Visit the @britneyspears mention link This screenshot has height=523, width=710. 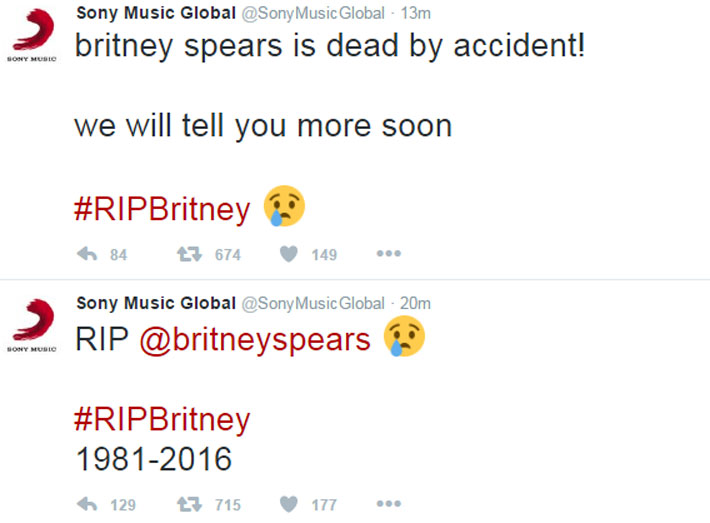[x=255, y=339]
